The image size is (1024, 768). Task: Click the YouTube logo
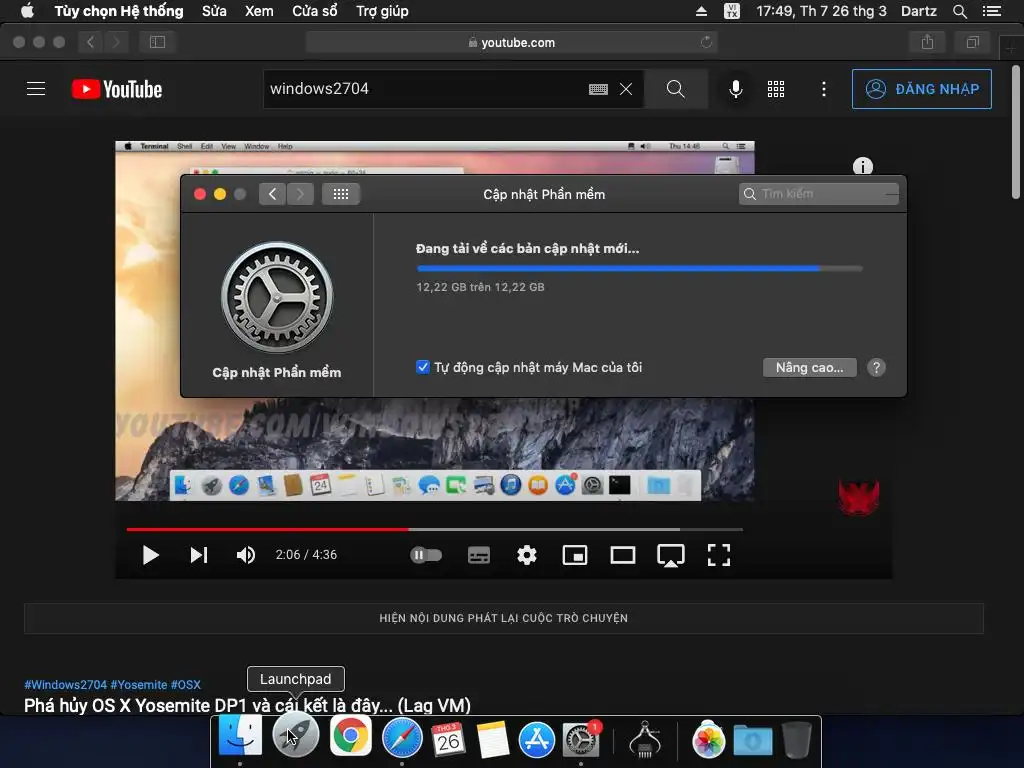coord(117,89)
